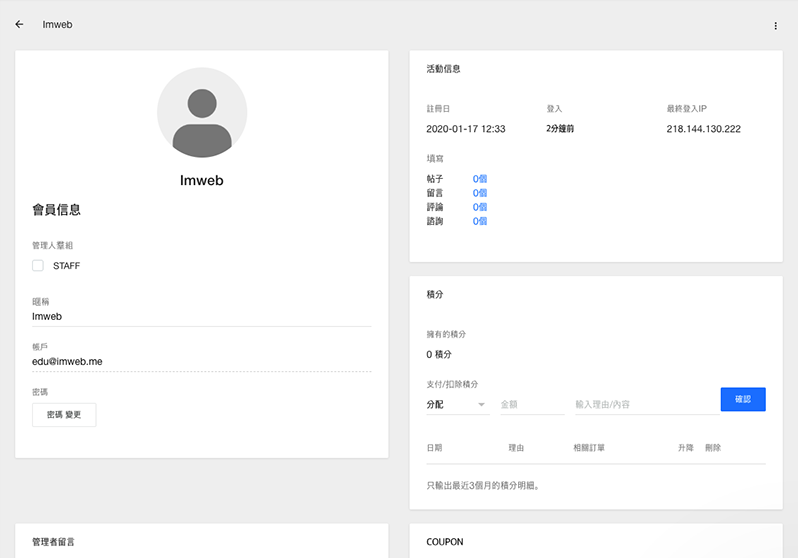The image size is (798, 558).
Task: Focus the 輸入理由/內容 reason input field
Action: pos(647,404)
